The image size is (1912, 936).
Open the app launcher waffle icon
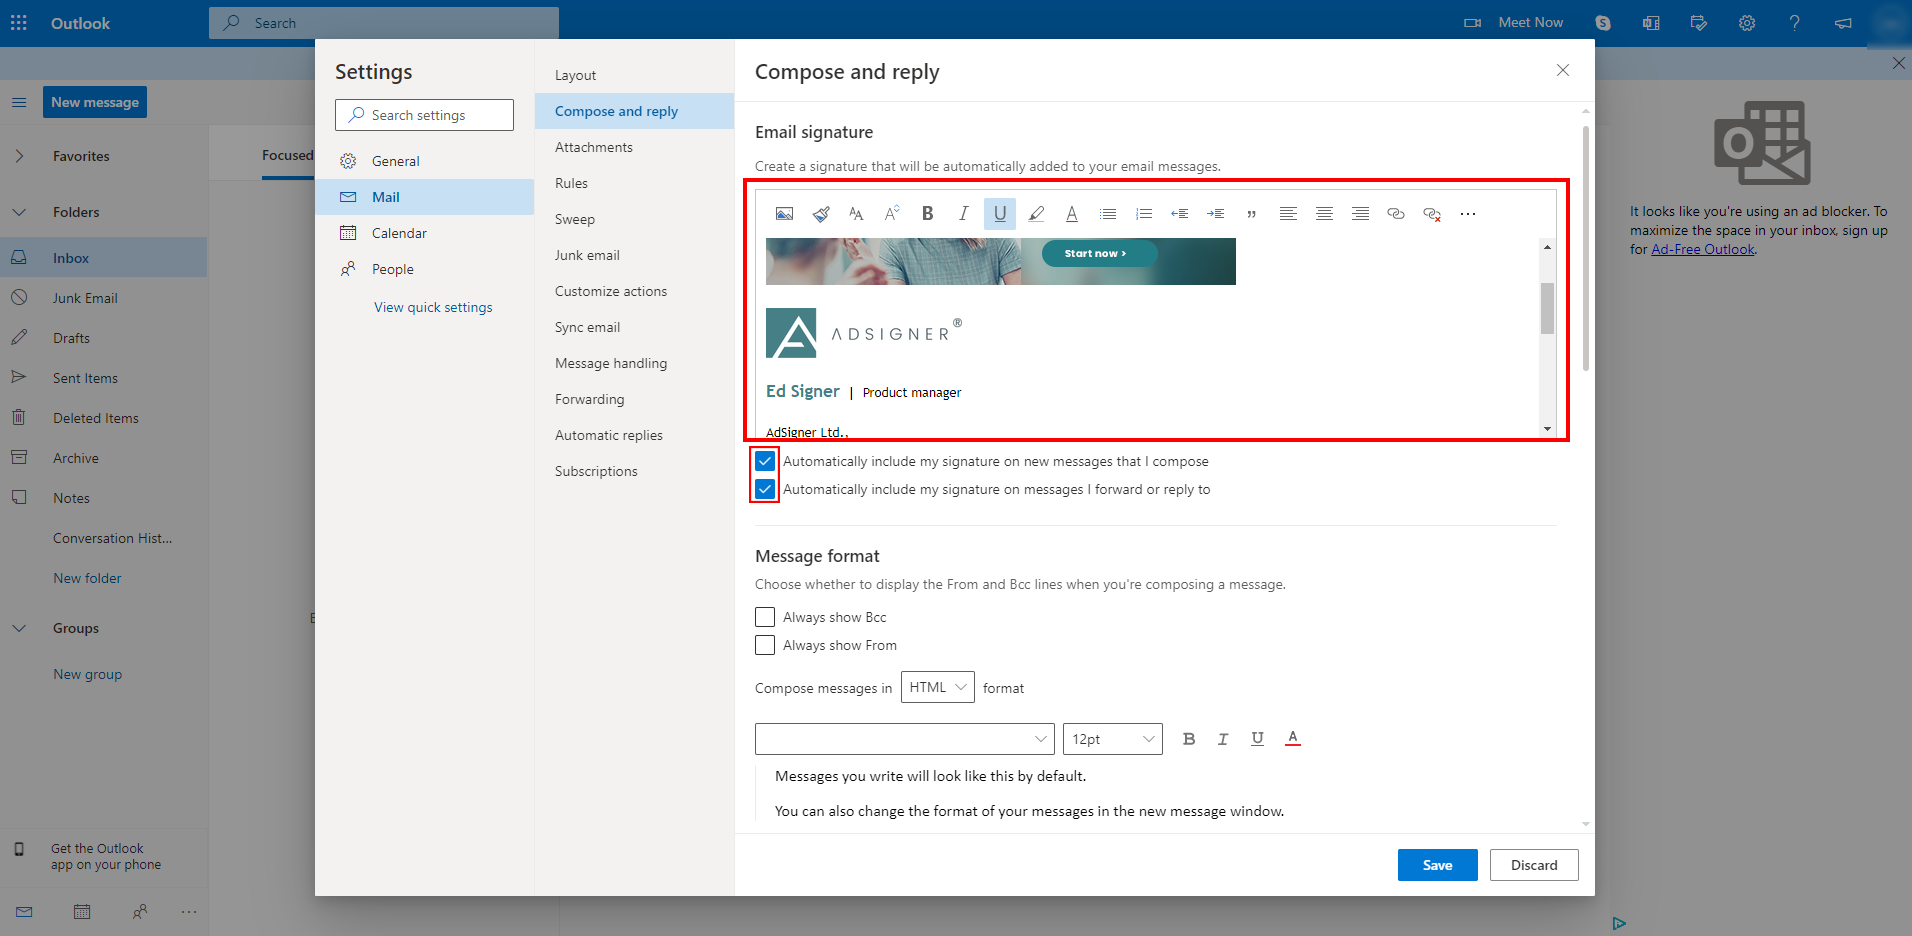[19, 22]
